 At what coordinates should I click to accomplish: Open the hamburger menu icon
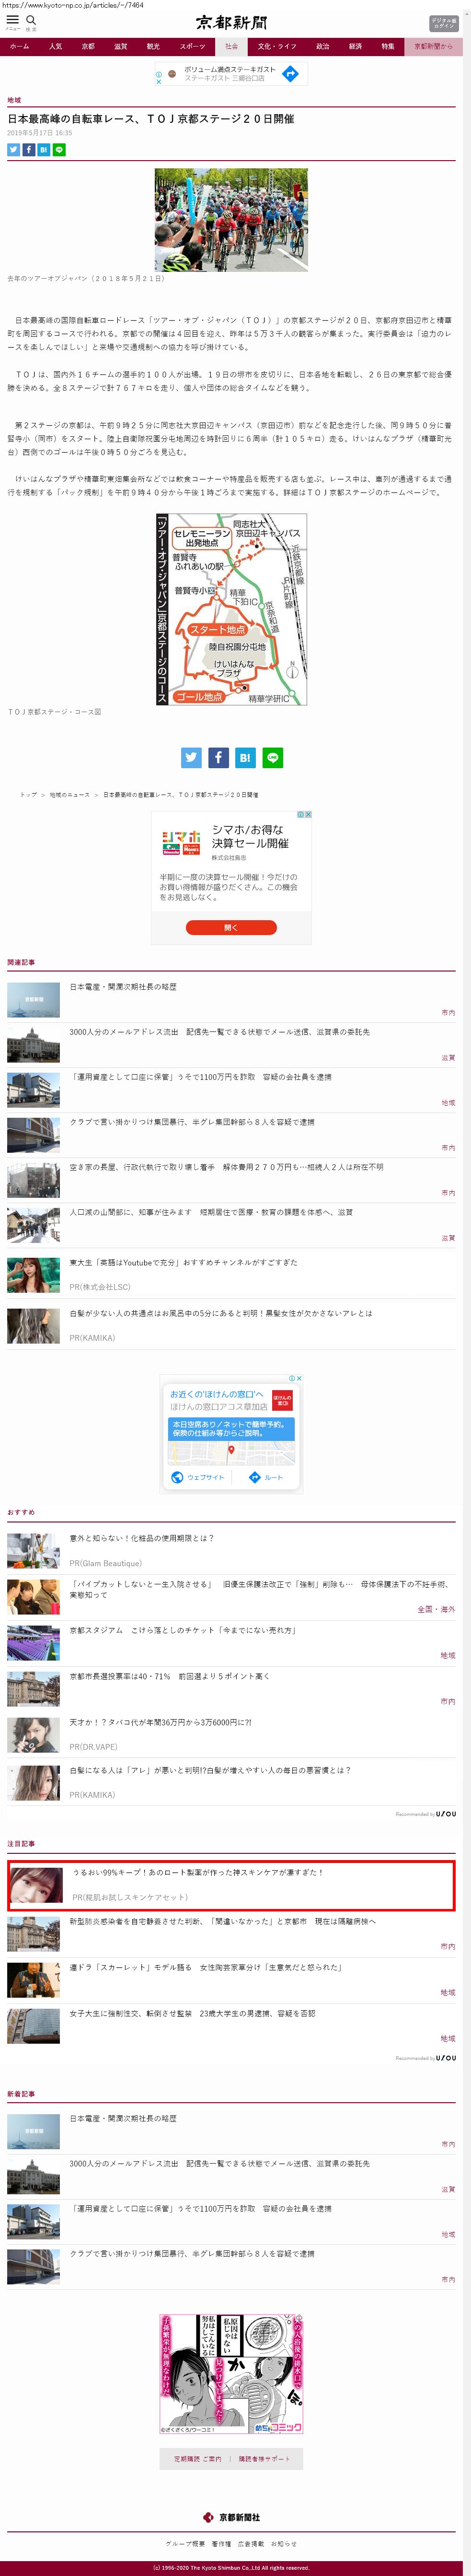tap(12, 20)
